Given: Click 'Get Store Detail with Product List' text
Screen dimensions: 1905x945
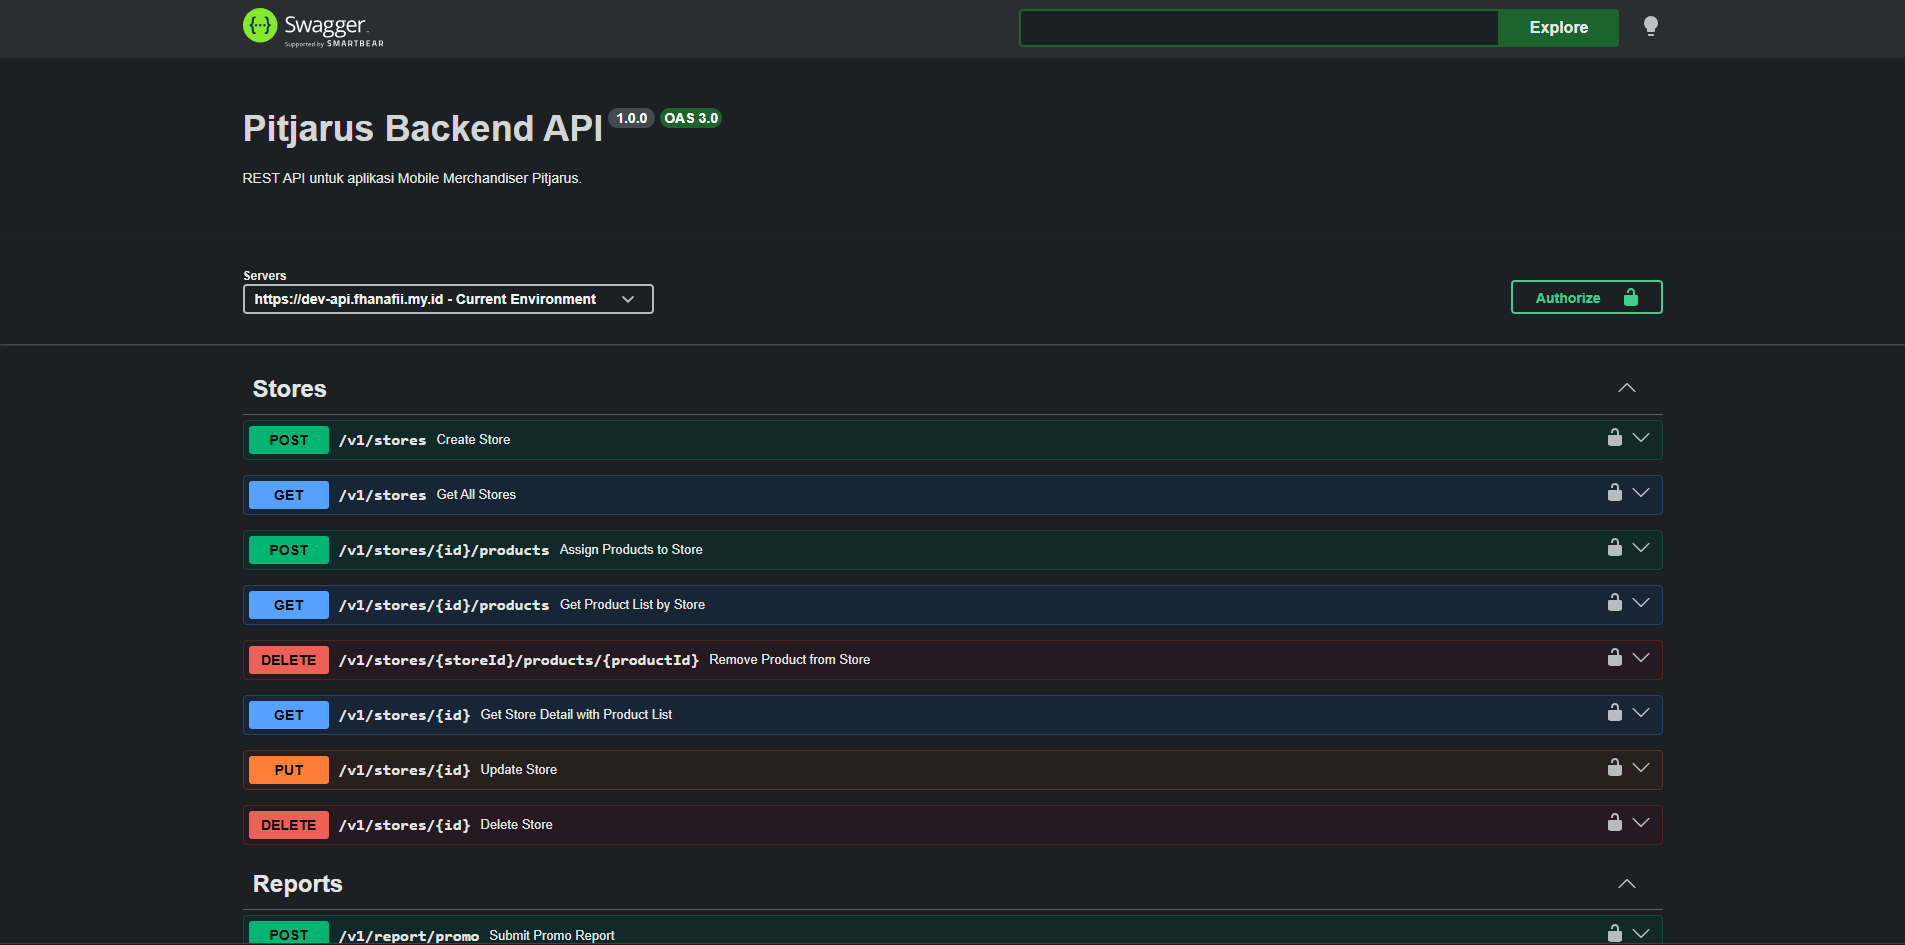Looking at the screenshot, I should pos(576,714).
